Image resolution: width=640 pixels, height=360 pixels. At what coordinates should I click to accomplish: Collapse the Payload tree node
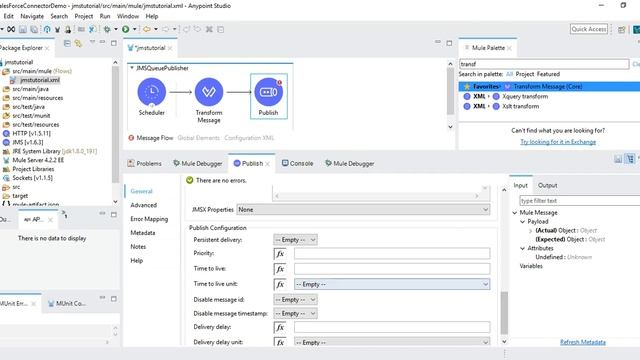tap(522, 222)
